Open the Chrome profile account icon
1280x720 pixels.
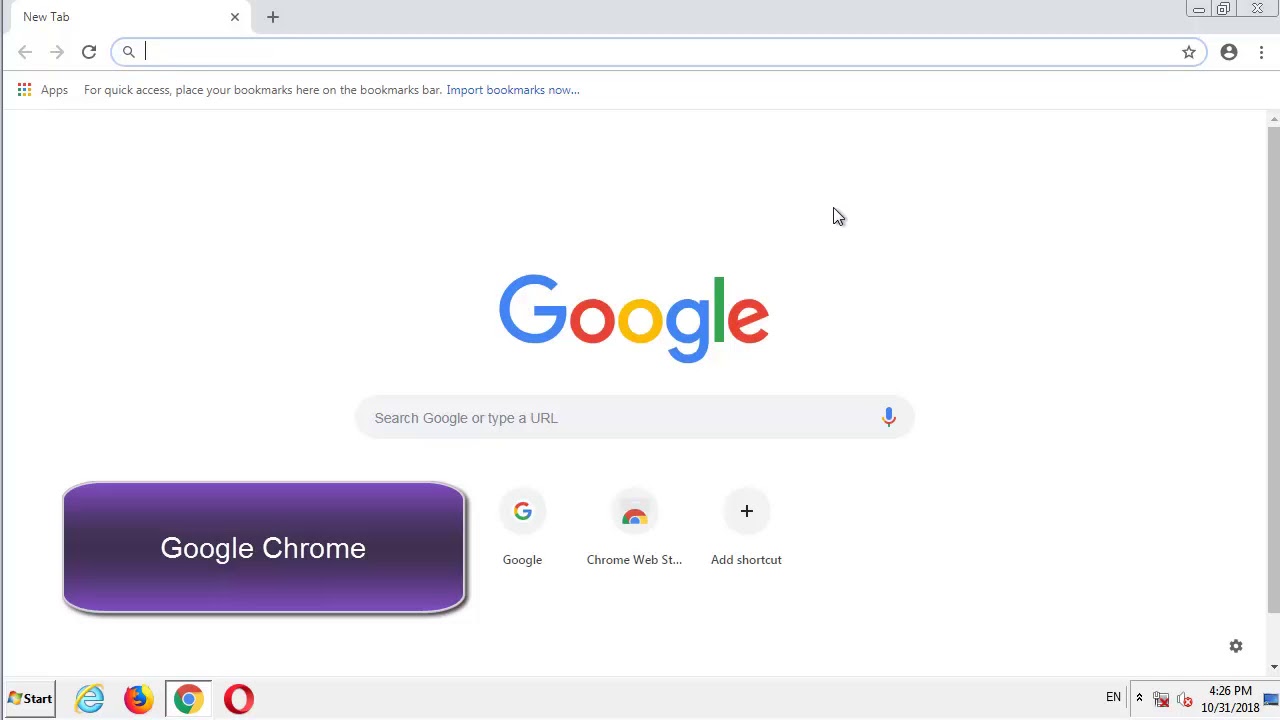(x=1229, y=52)
